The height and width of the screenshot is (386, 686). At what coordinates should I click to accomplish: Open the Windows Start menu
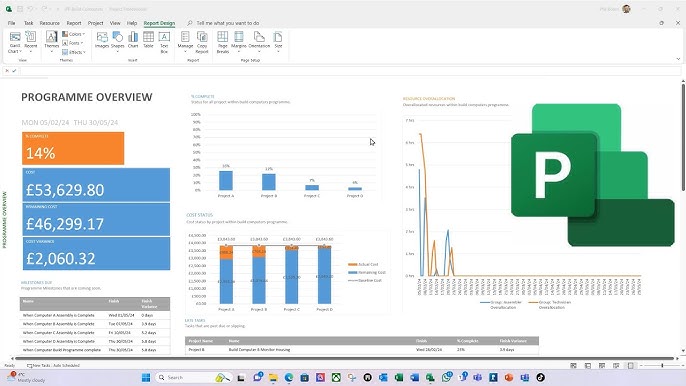(146, 377)
